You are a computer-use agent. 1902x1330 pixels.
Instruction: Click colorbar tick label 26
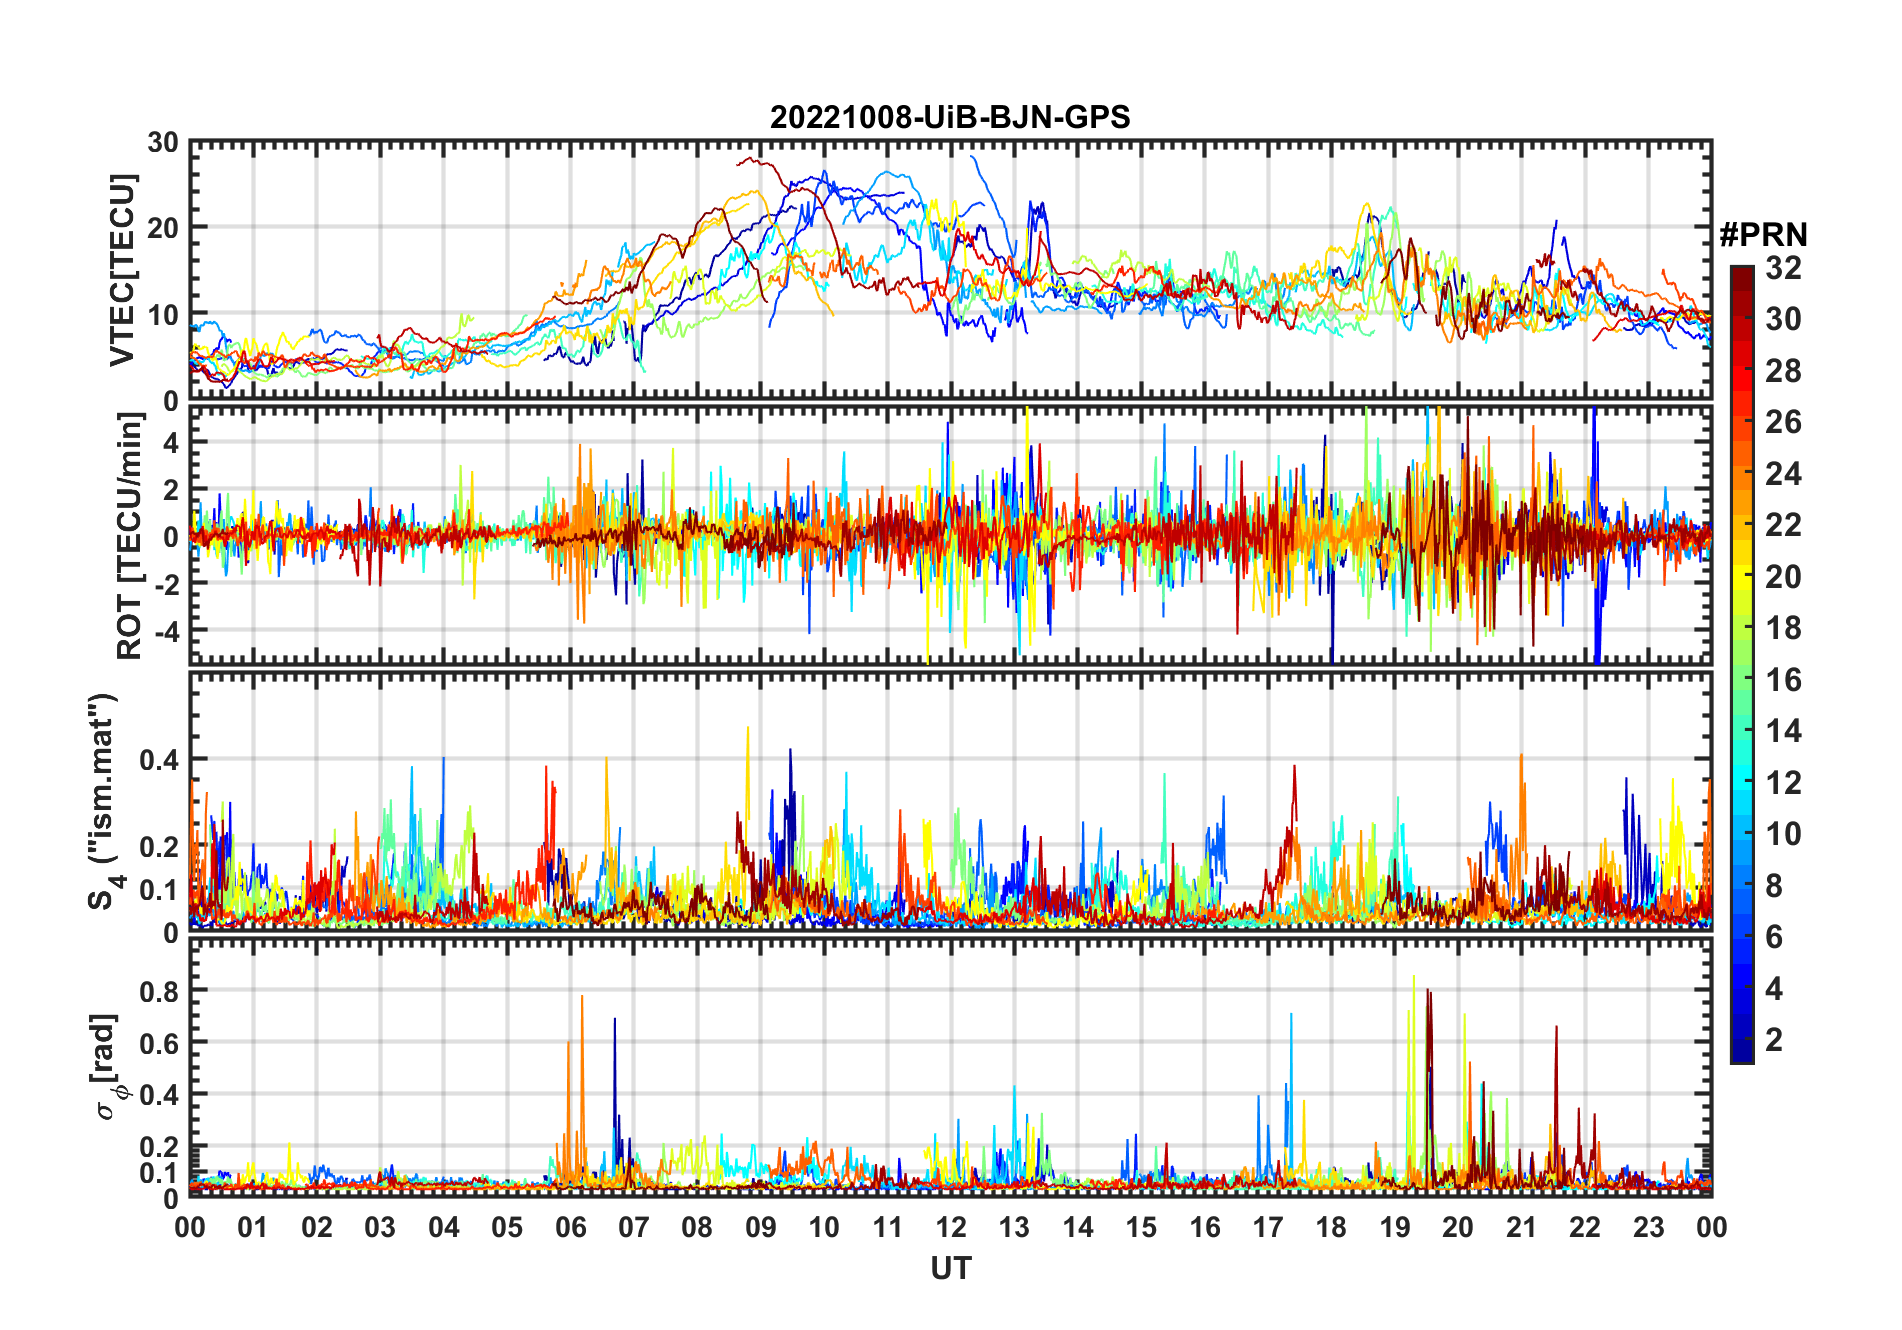coord(1783,422)
